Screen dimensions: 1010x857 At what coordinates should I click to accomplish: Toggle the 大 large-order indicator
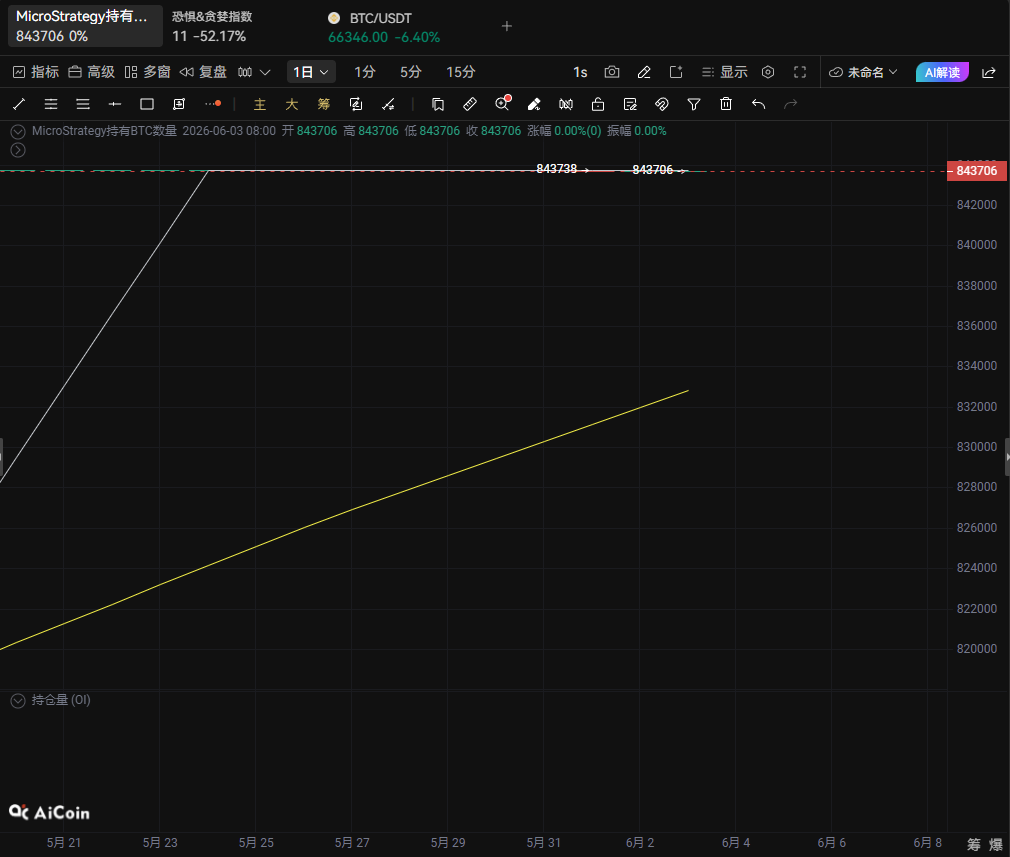[292, 104]
